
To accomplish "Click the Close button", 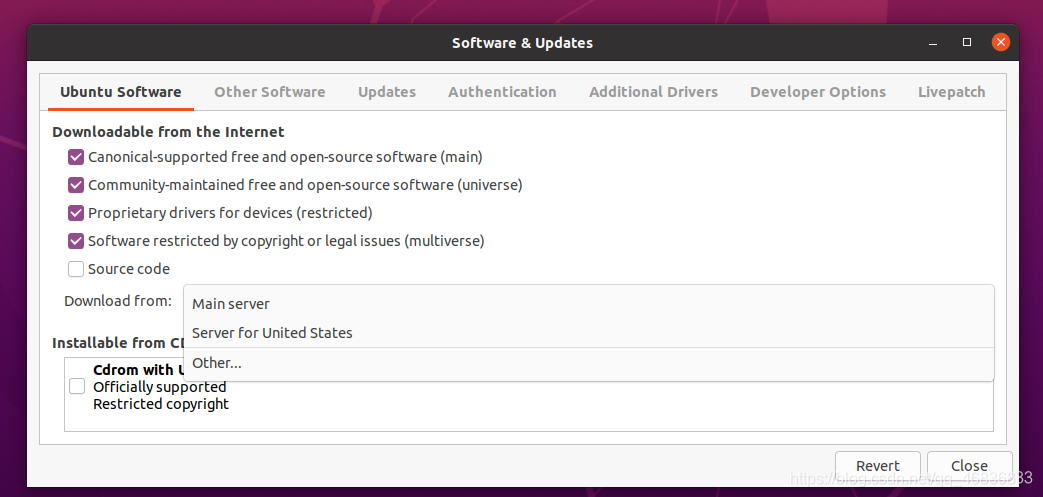I will pos(969,466).
